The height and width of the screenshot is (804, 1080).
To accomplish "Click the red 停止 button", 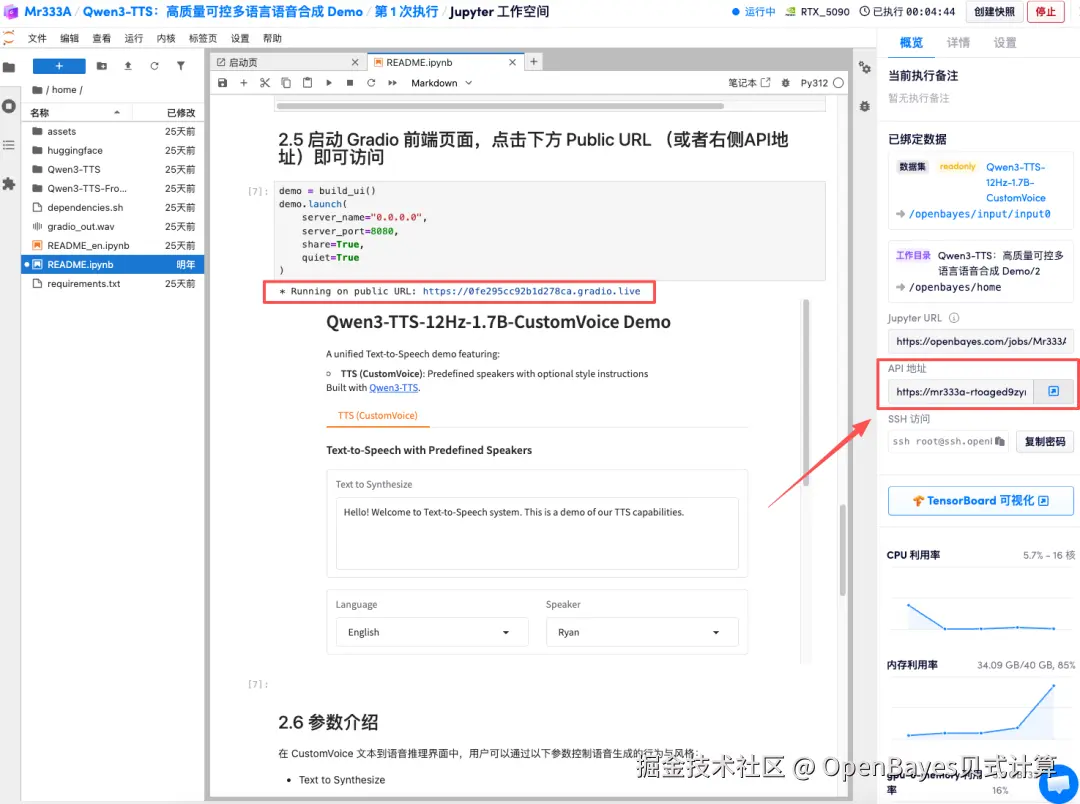I will (x=1046, y=12).
